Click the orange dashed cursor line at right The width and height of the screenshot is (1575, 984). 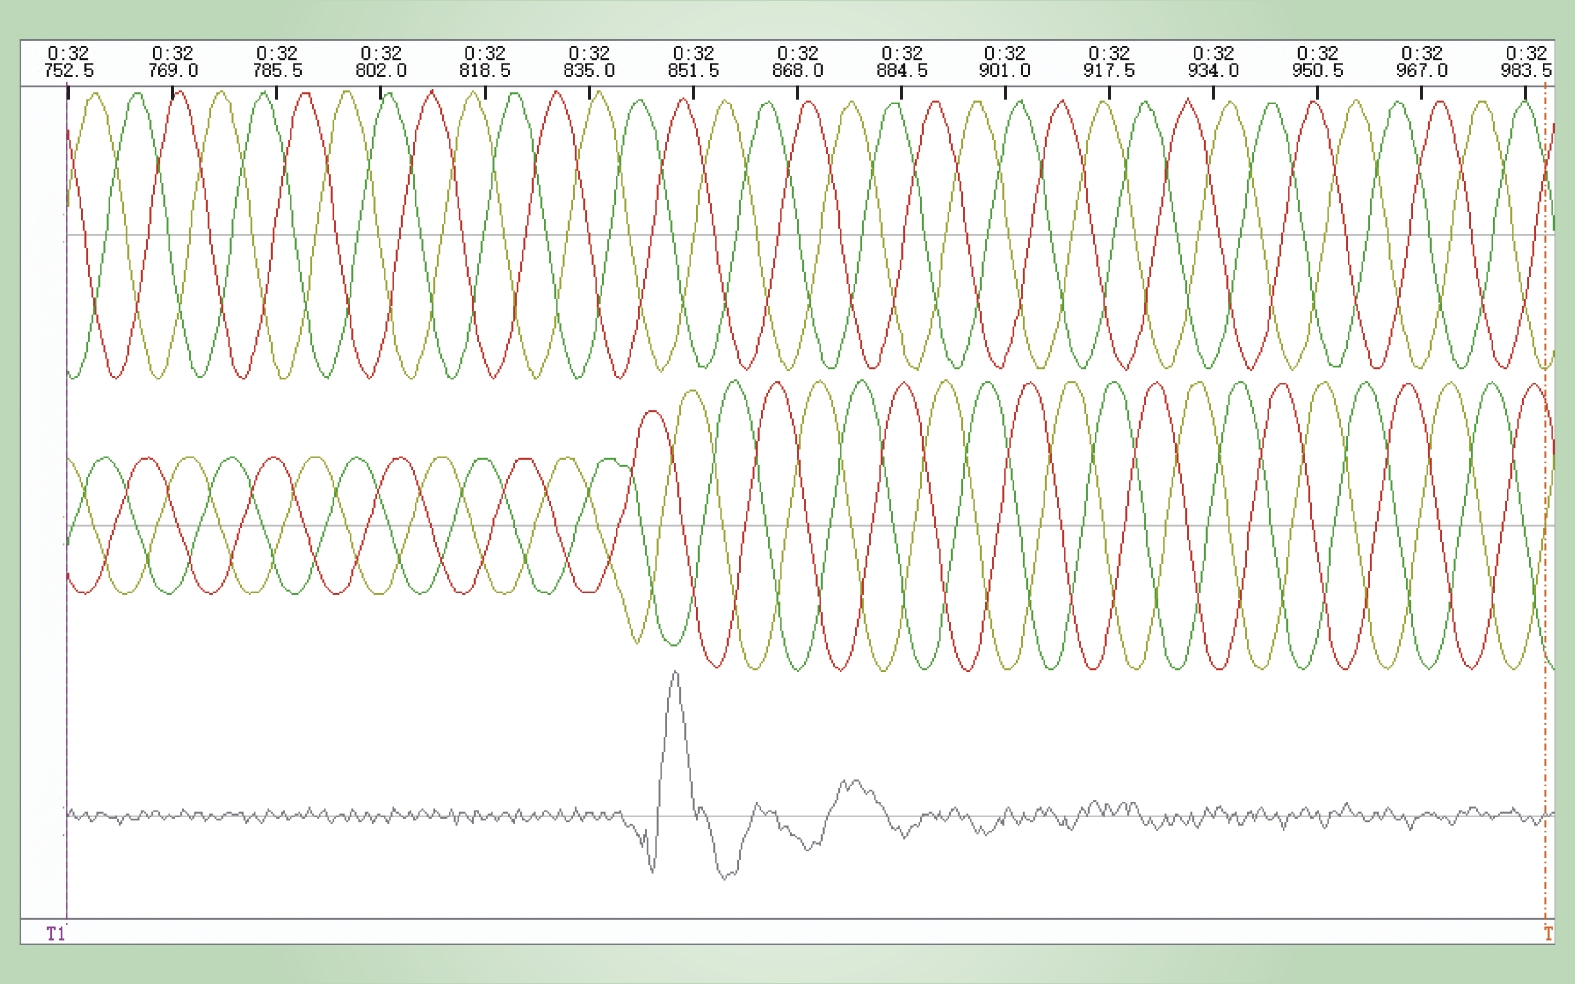point(1545,500)
